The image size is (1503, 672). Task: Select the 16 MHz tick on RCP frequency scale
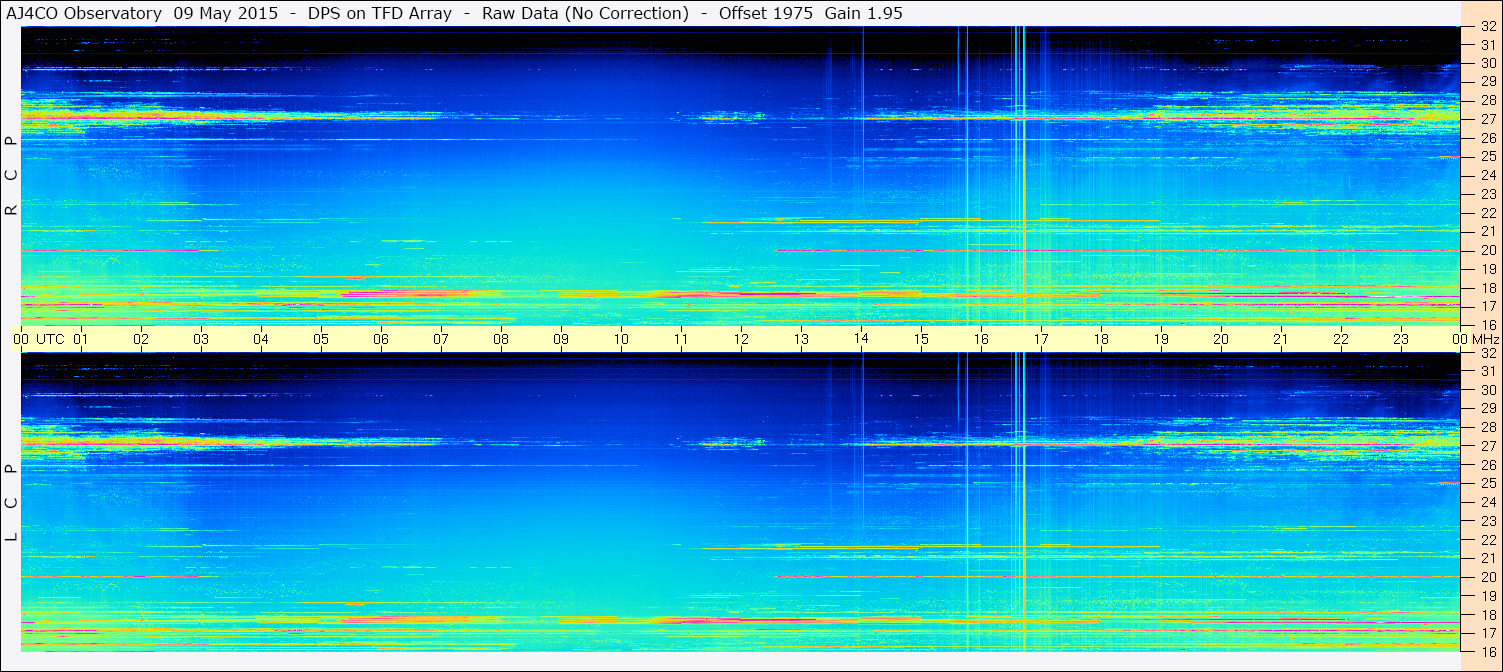(1488, 324)
